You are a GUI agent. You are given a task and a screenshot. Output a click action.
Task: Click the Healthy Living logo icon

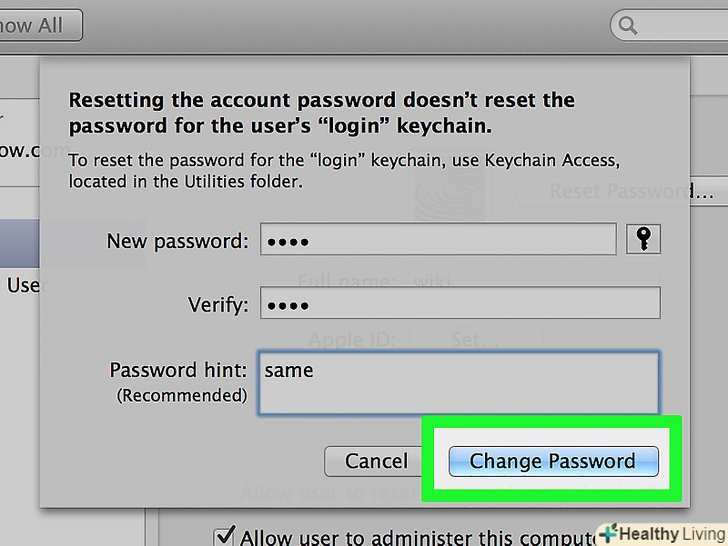click(608, 534)
